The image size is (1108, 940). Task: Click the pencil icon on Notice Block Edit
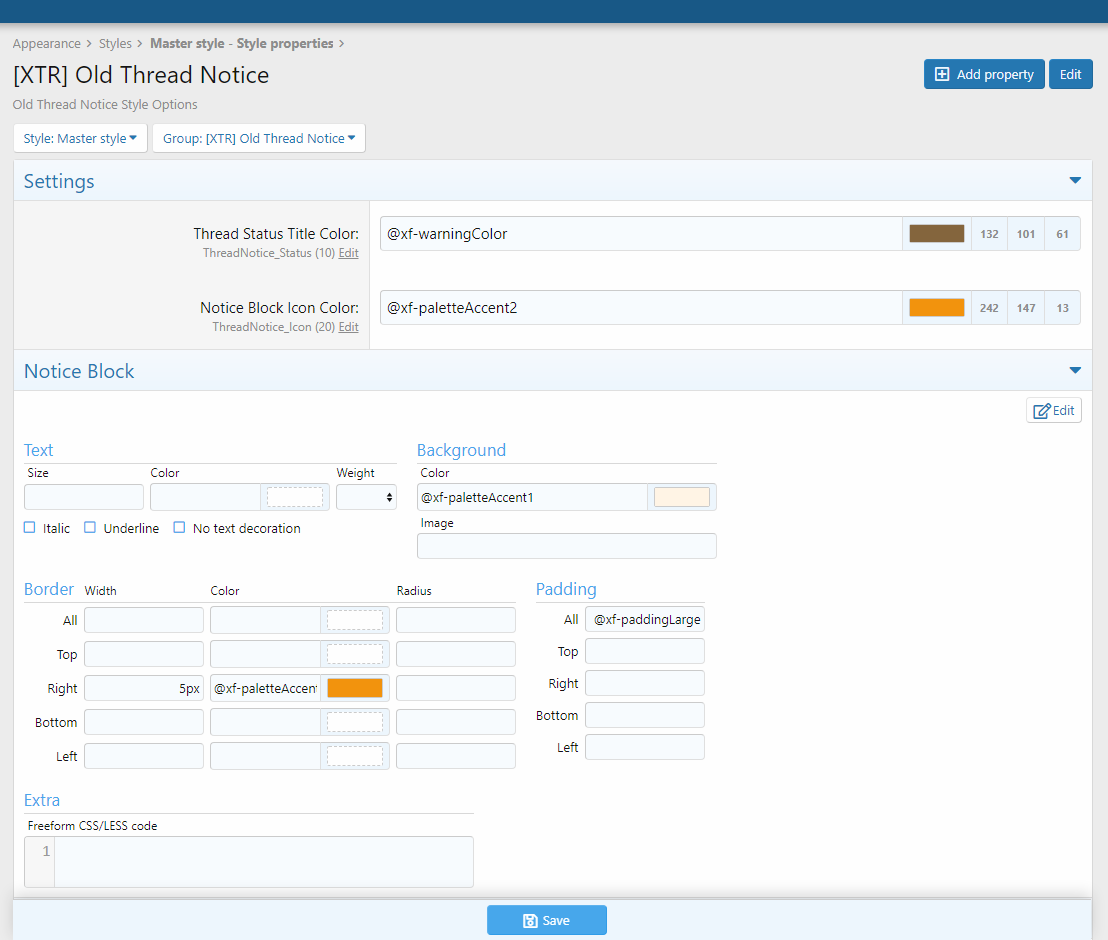[1042, 411]
